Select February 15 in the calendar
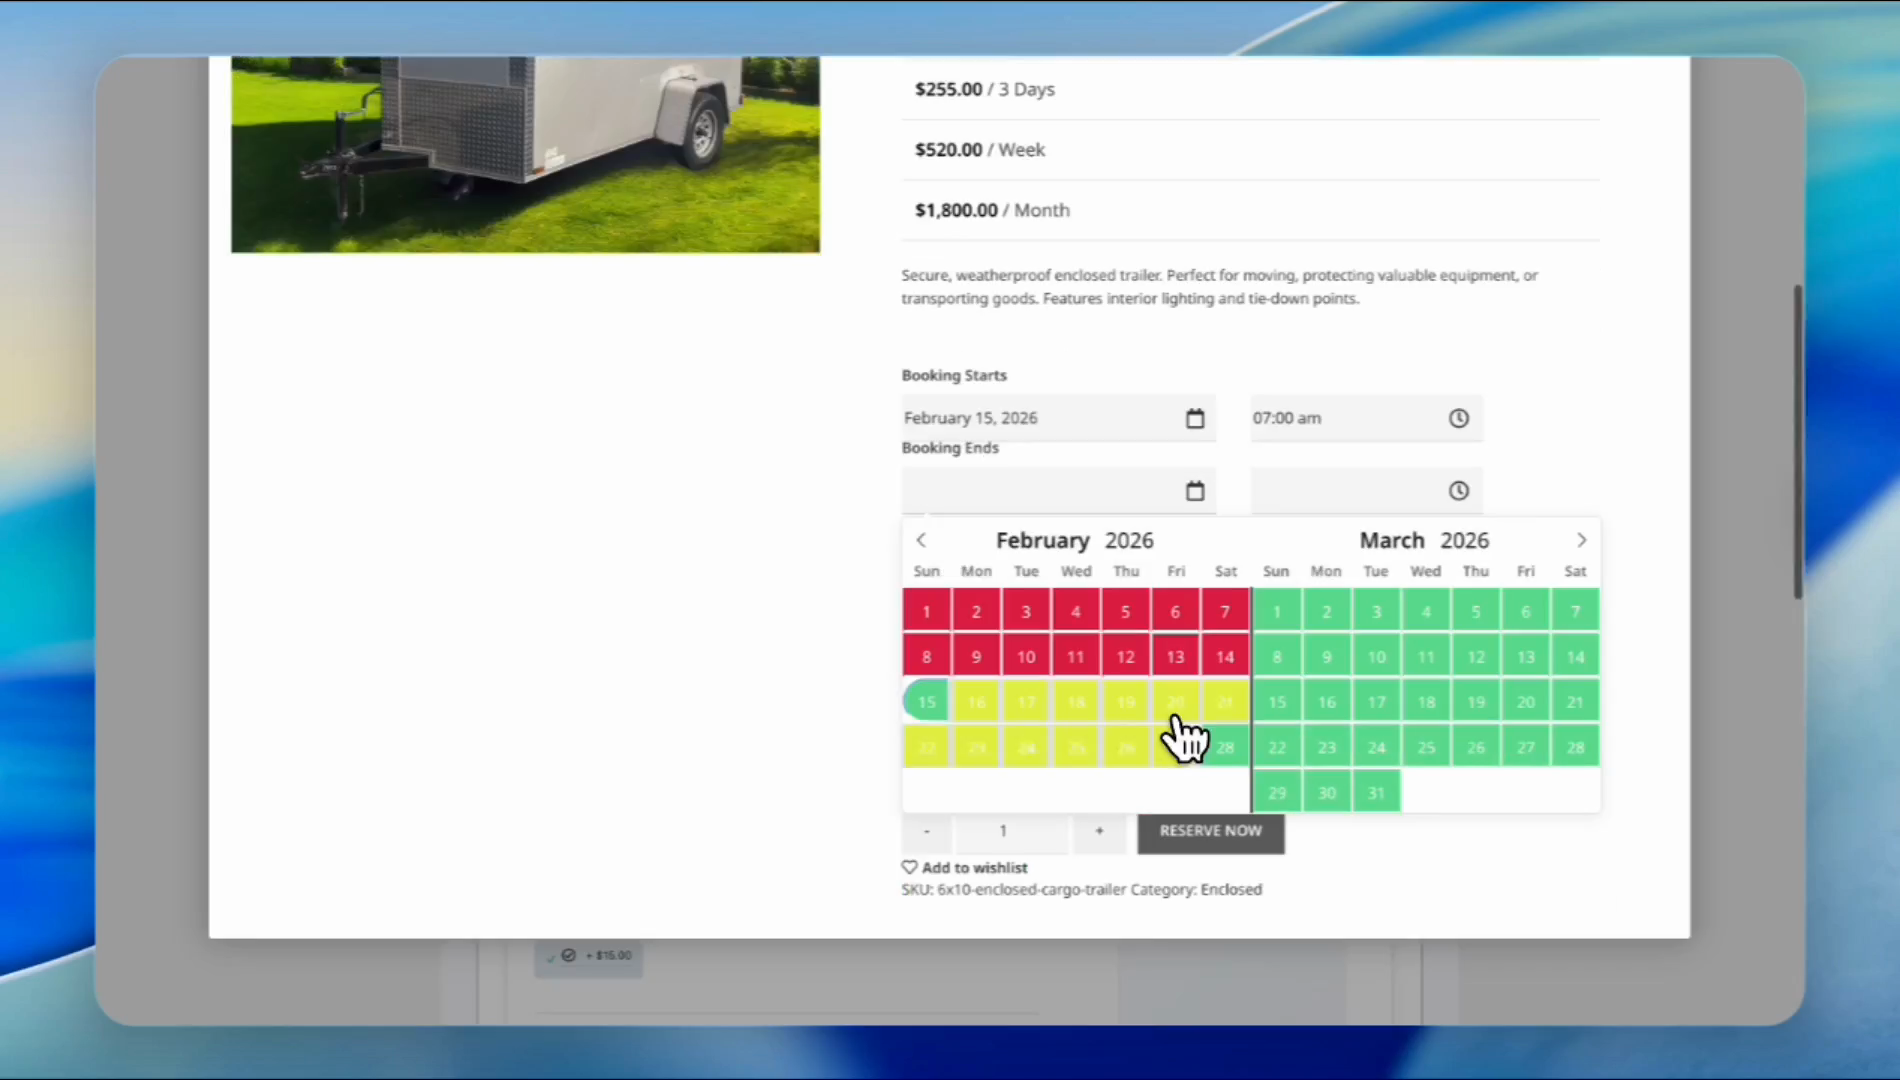Image resolution: width=1900 pixels, height=1080 pixels. (927, 702)
